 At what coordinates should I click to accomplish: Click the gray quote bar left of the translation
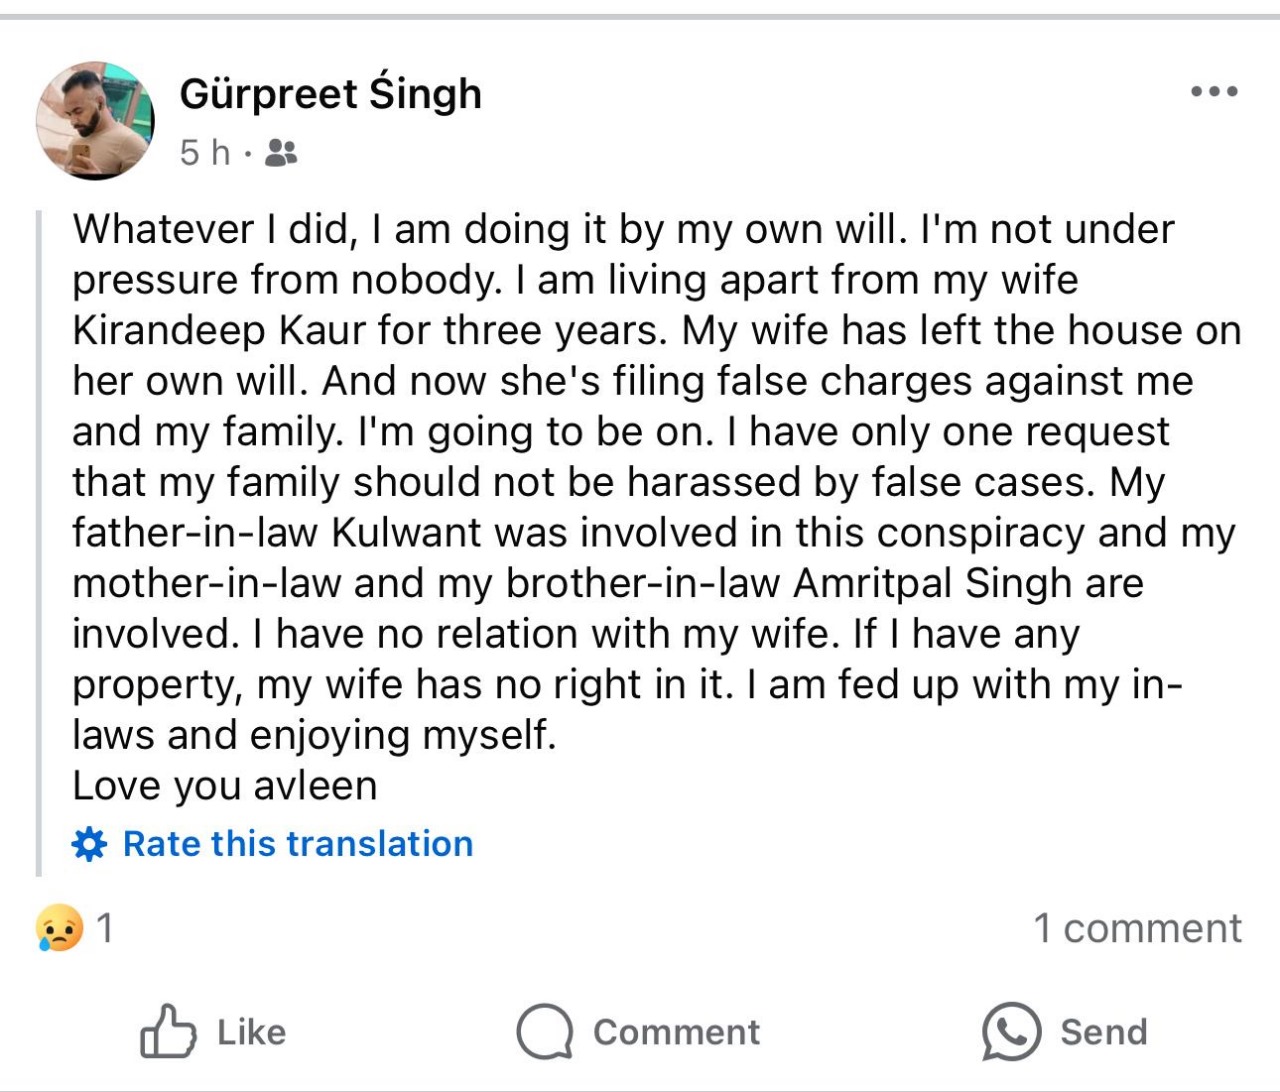coord(39,540)
